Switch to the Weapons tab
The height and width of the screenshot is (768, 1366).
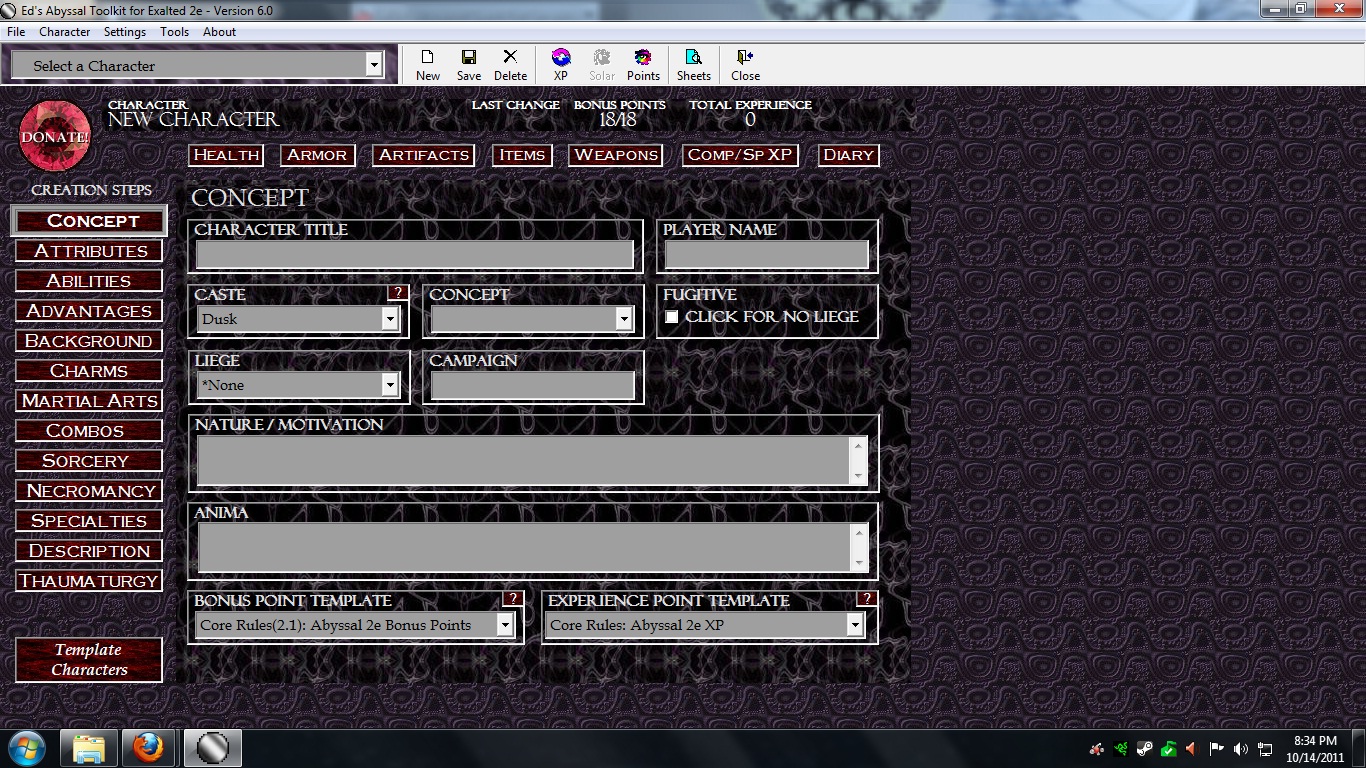616,155
